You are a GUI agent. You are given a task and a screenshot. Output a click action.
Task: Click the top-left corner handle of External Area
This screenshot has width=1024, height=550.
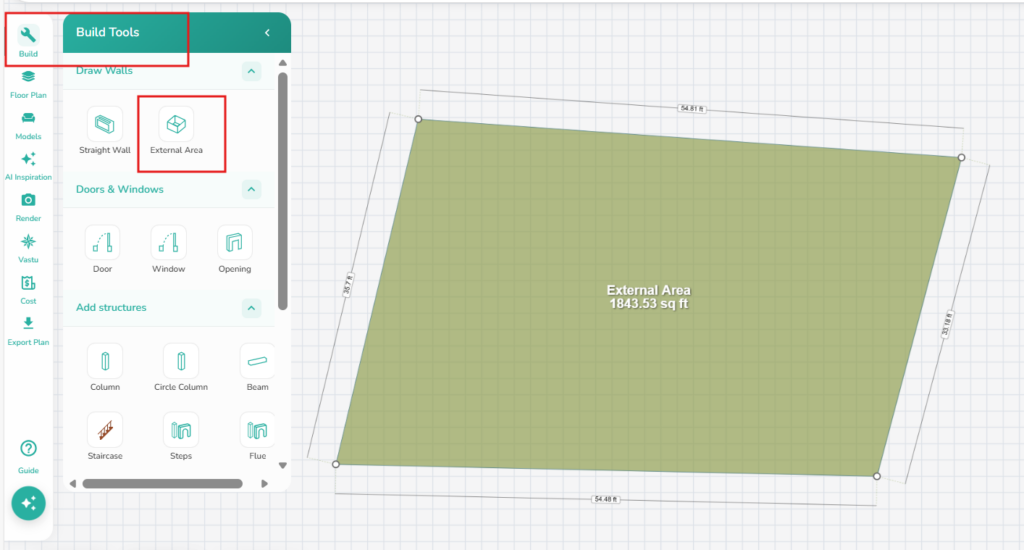(x=418, y=119)
